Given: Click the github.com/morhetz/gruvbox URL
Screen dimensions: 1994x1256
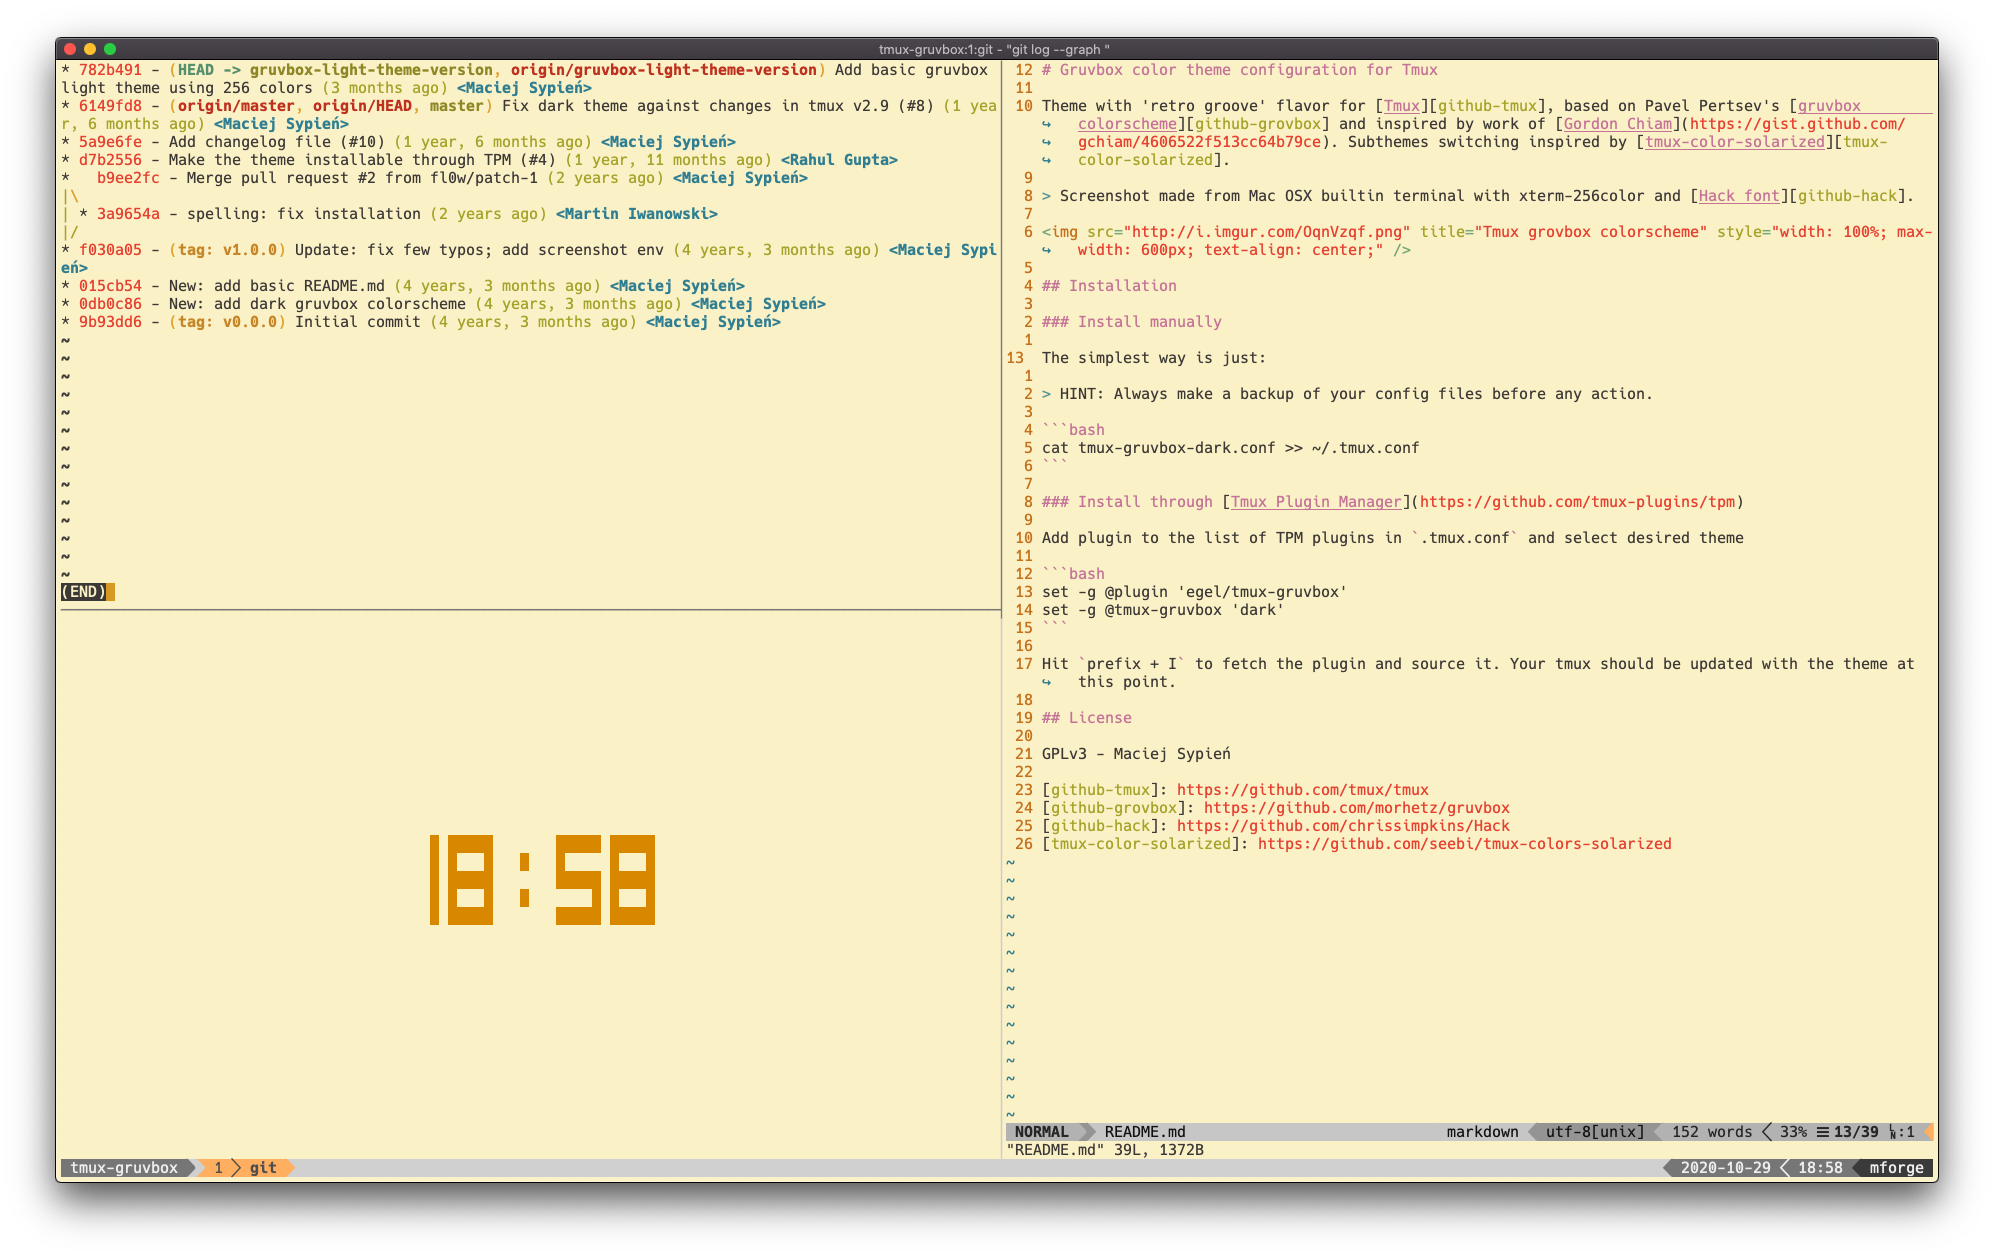Looking at the screenshot, I should click(x=1356, y=808).
